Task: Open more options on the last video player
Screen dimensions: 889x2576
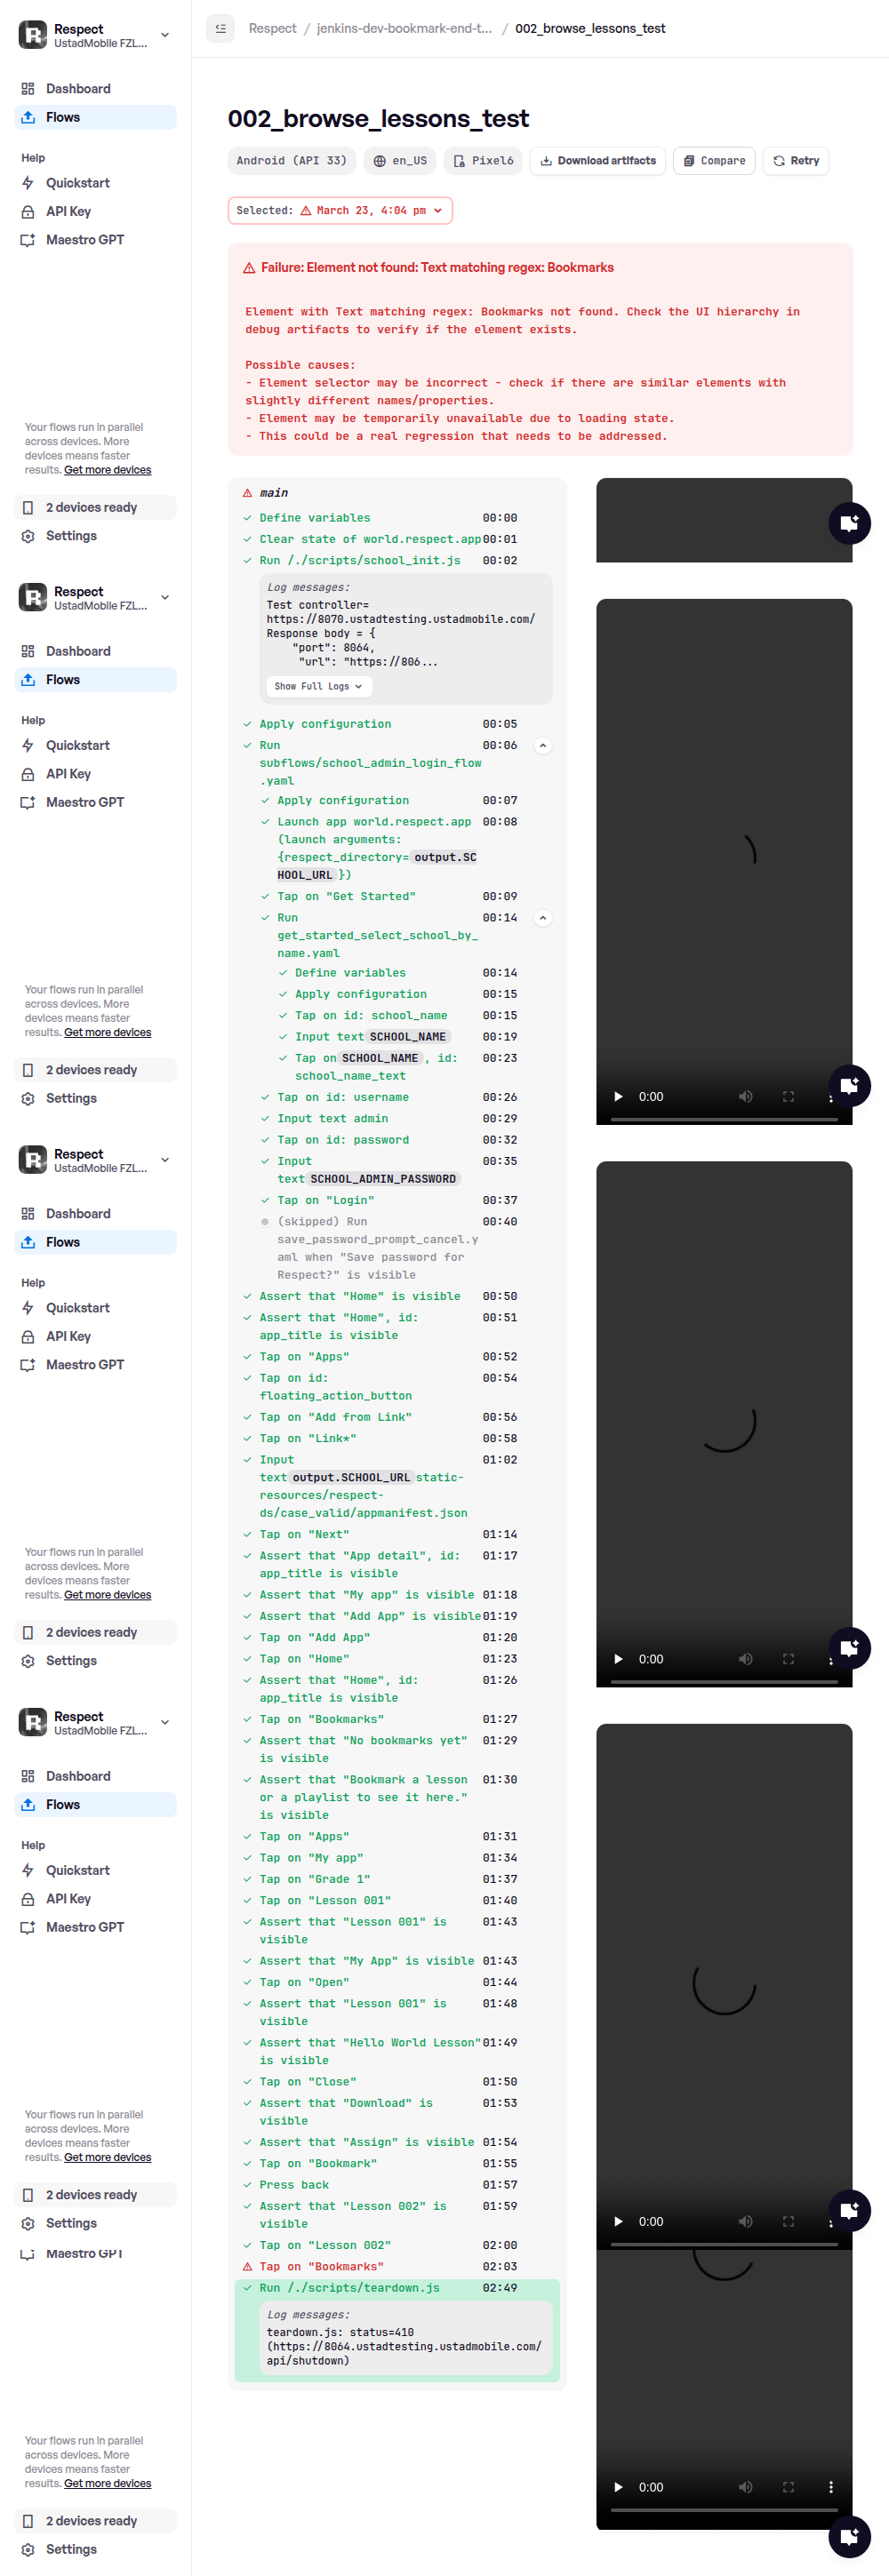Action: (830, 2487)
